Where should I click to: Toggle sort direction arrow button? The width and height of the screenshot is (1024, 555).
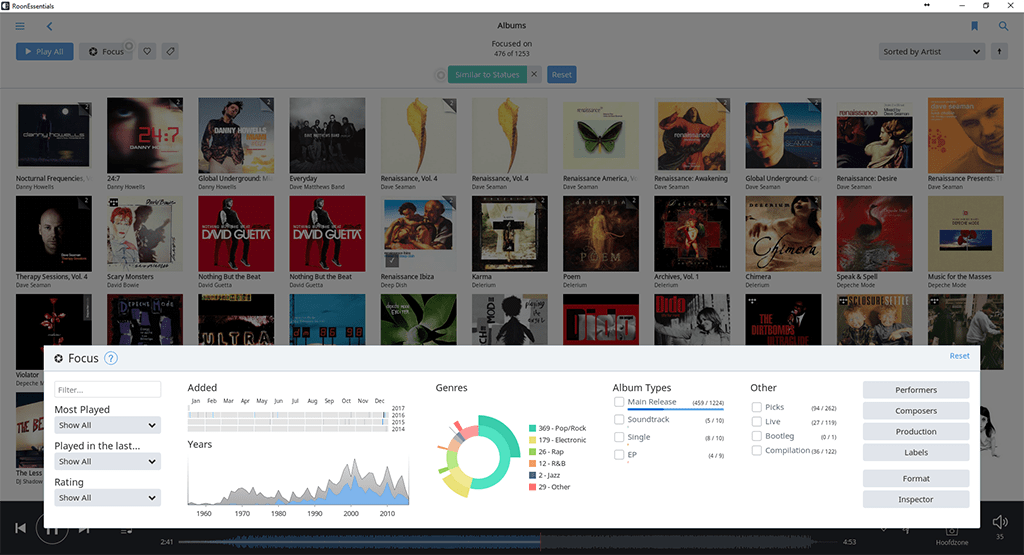click(999, 52)
